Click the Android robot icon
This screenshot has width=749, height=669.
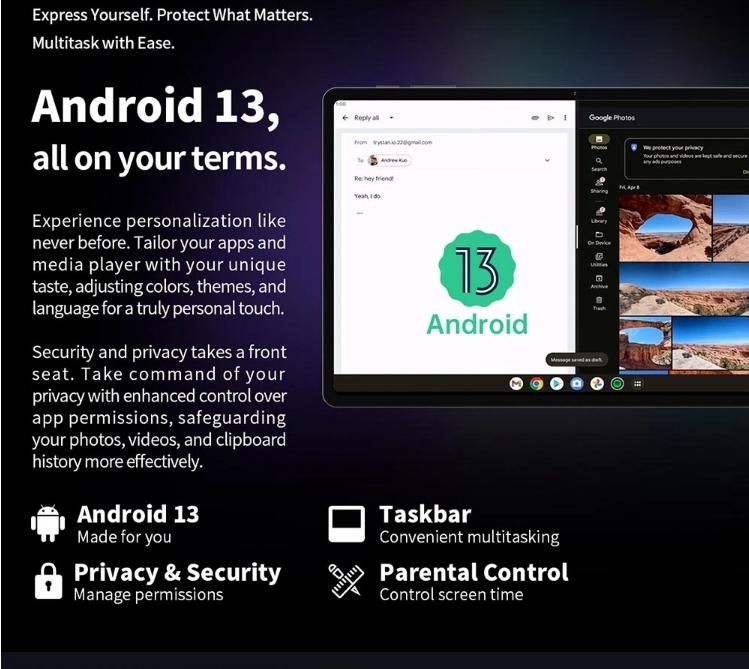pyautogui.click(x=48, y=523)
